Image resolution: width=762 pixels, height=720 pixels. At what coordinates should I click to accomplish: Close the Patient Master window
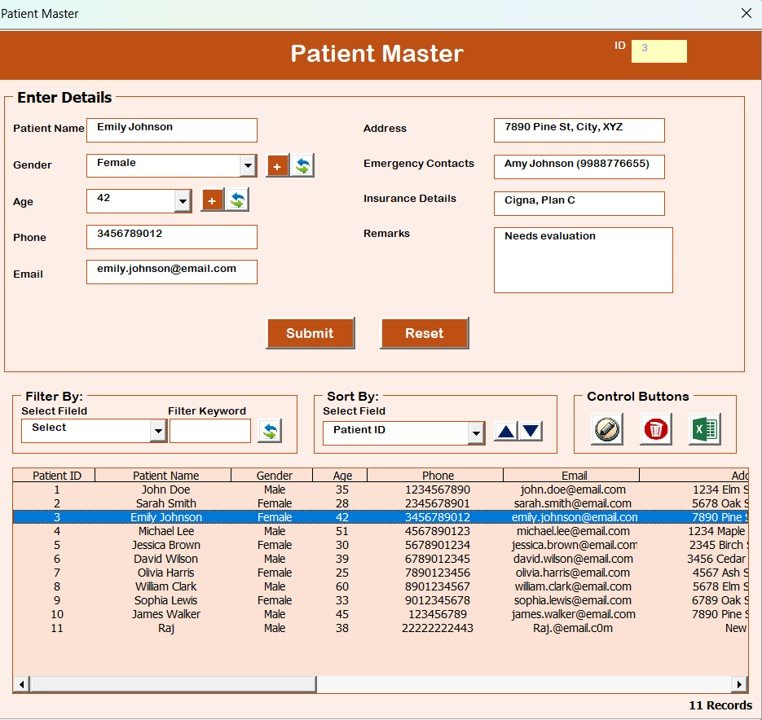coord(746,13)
